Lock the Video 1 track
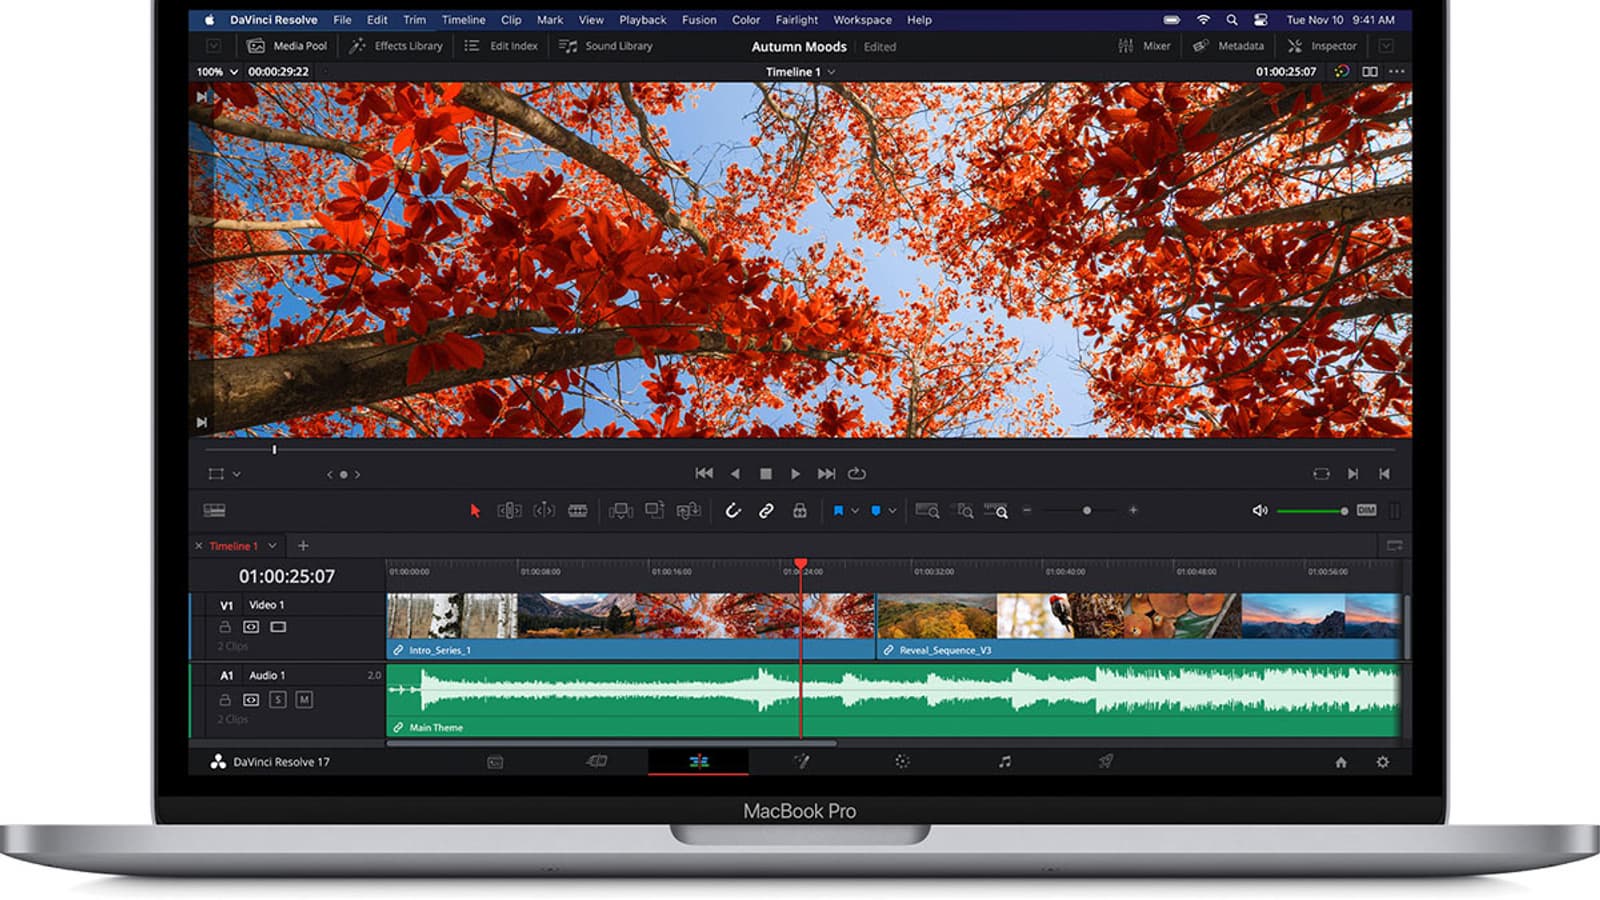Image resolution: width=1600 pixels, height=900 pixels. click(225, 627)
